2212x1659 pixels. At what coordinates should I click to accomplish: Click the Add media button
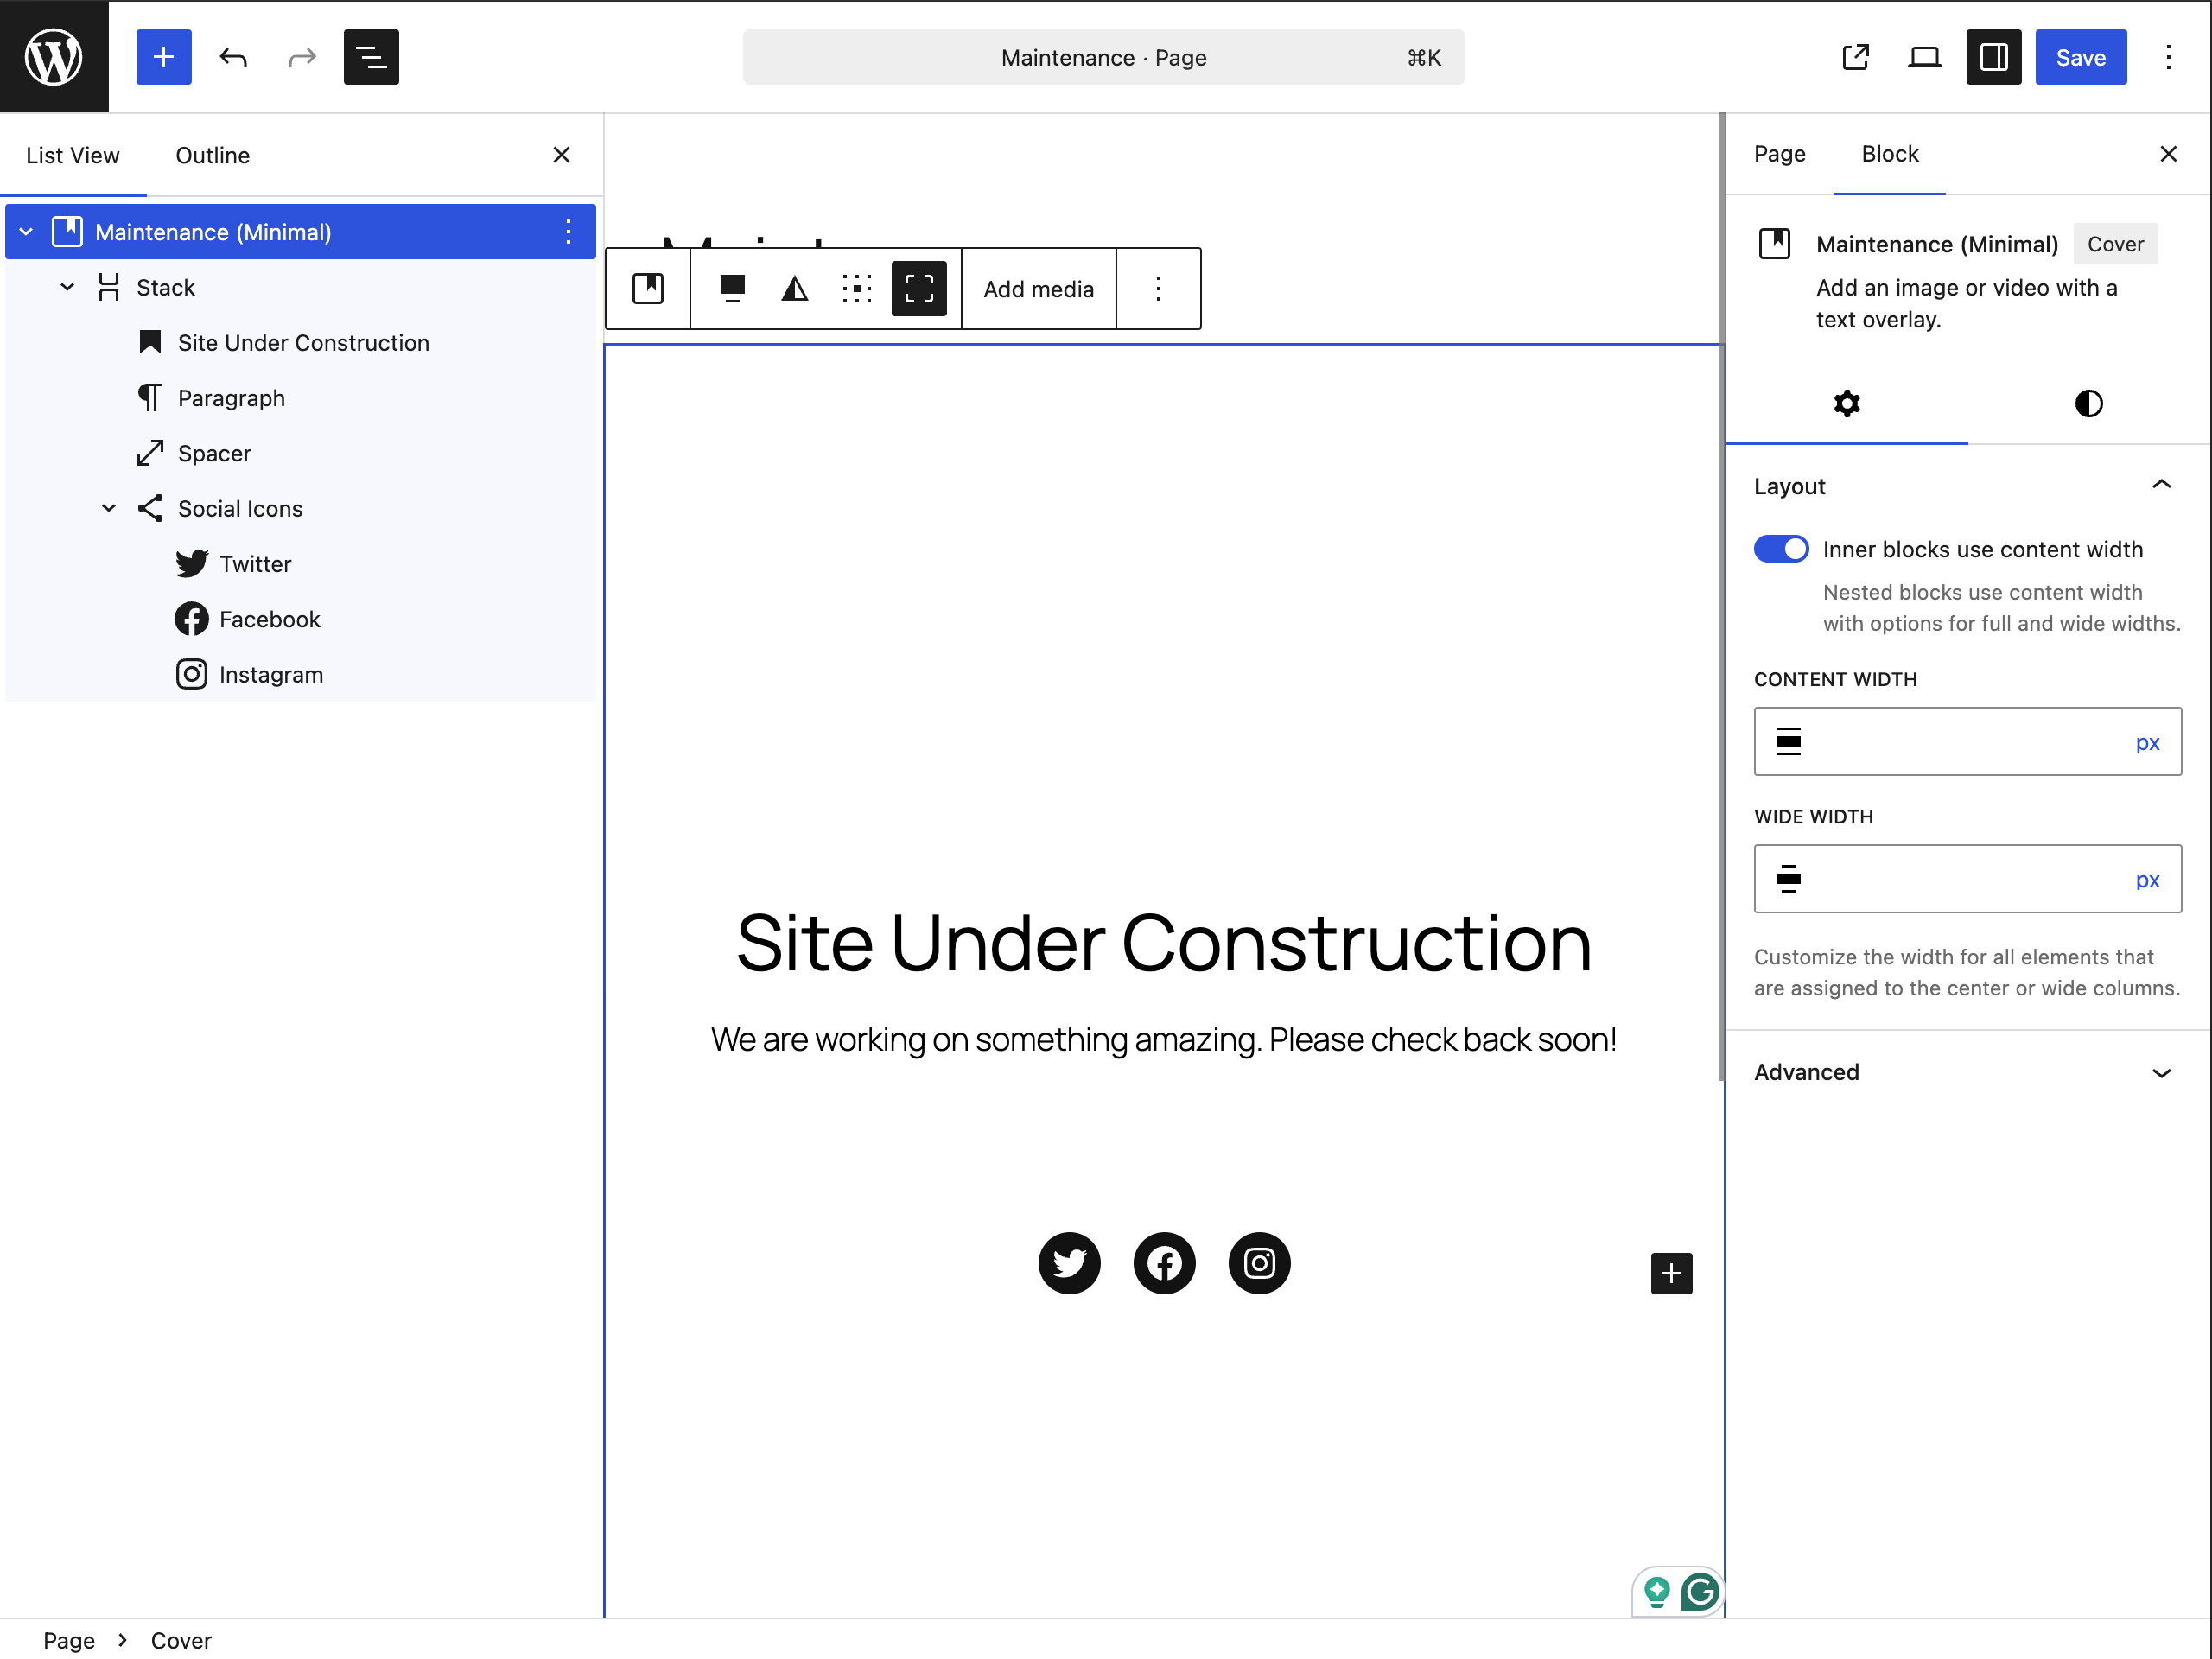point(1038,288)
